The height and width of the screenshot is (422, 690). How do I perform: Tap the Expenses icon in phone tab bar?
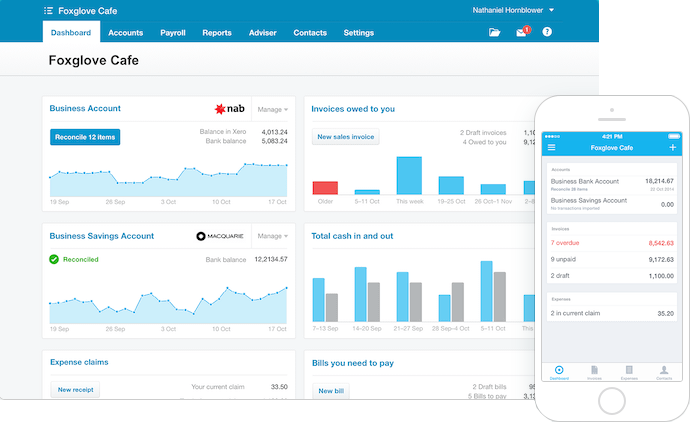coord(629,372)
